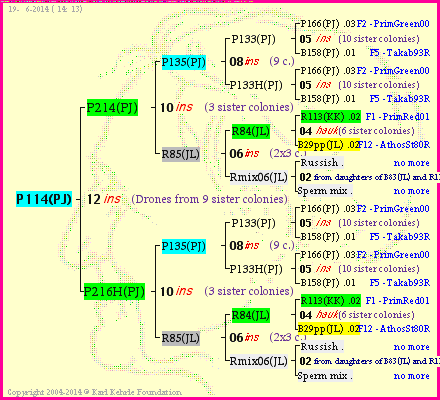Click the upper P133H(PJ) node
The height and width of the screenshot is (400, 440).
click(x=256, y=85)
